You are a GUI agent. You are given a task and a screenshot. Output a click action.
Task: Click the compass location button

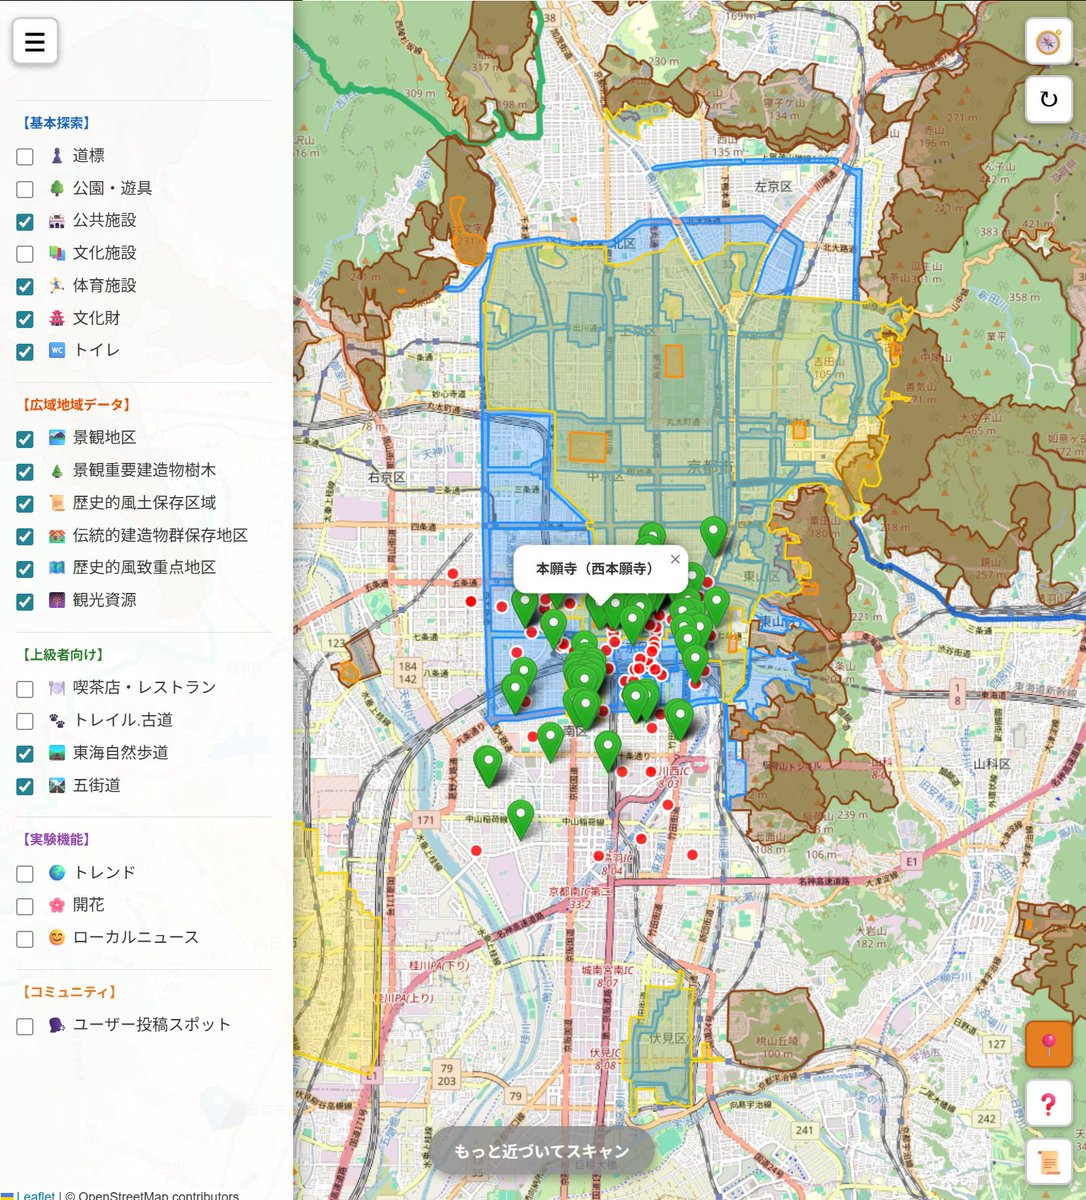tap(1048, 41)
